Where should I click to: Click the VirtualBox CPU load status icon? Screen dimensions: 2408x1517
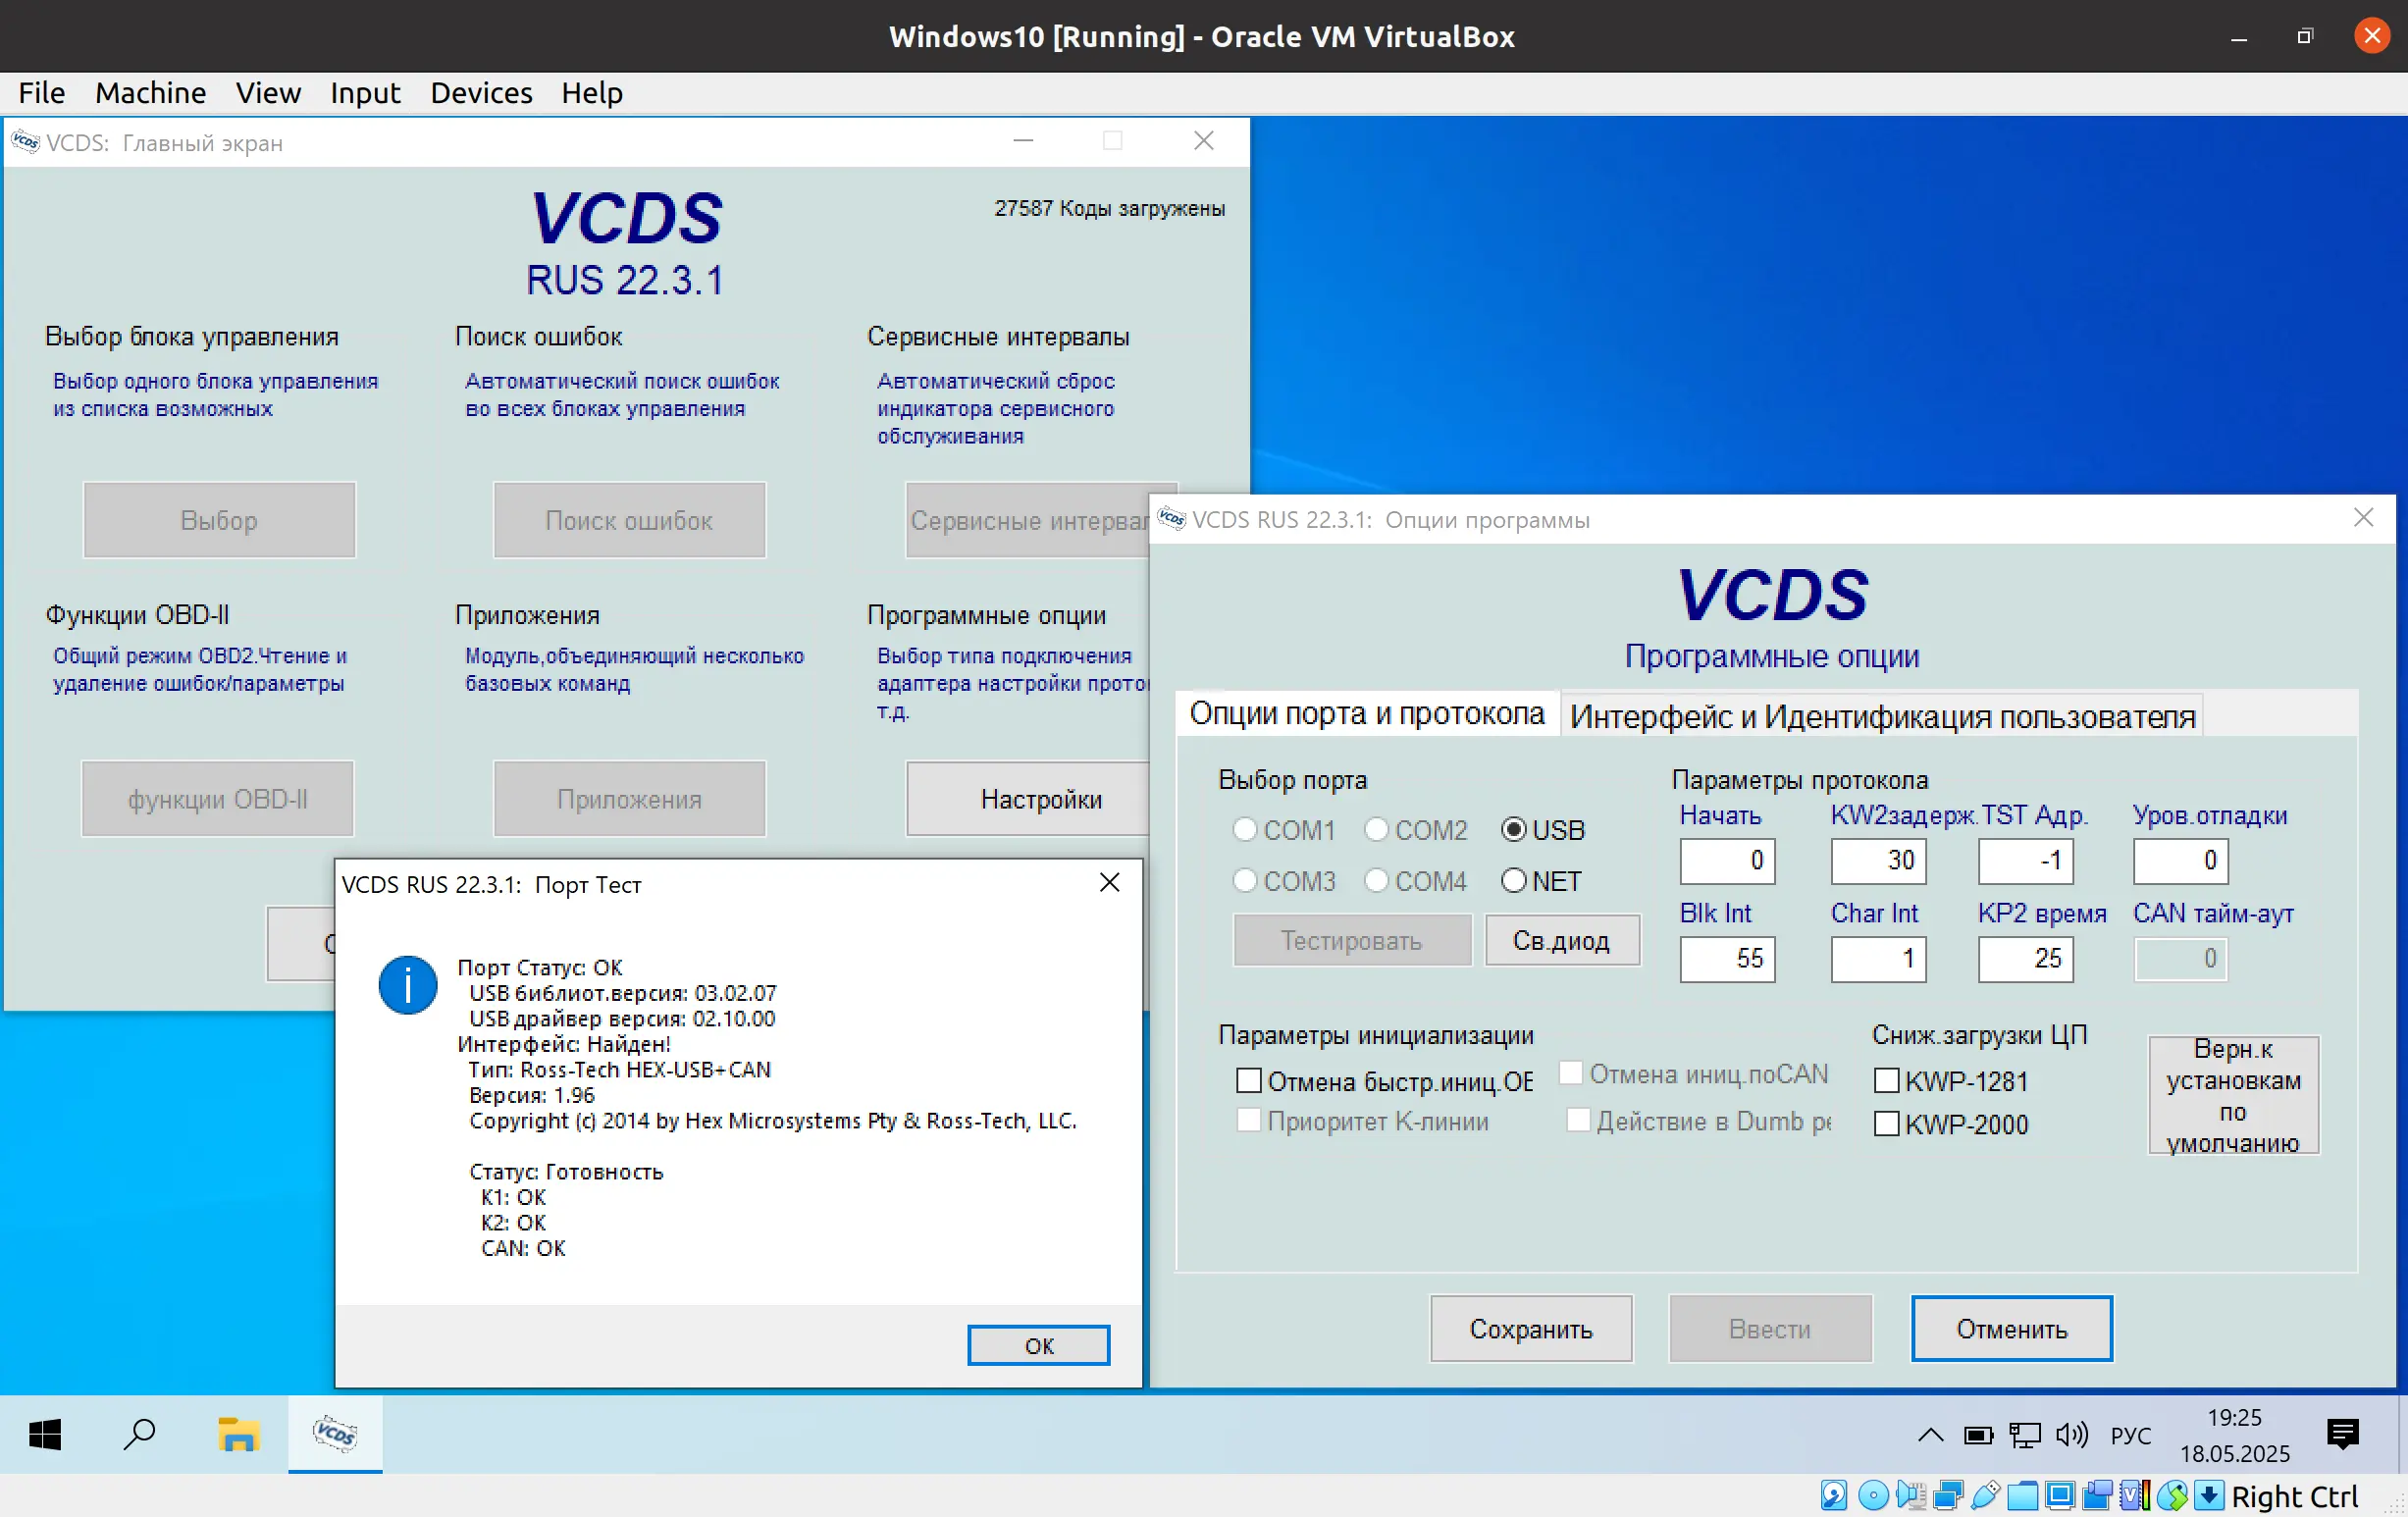tap(2134, 1495)
